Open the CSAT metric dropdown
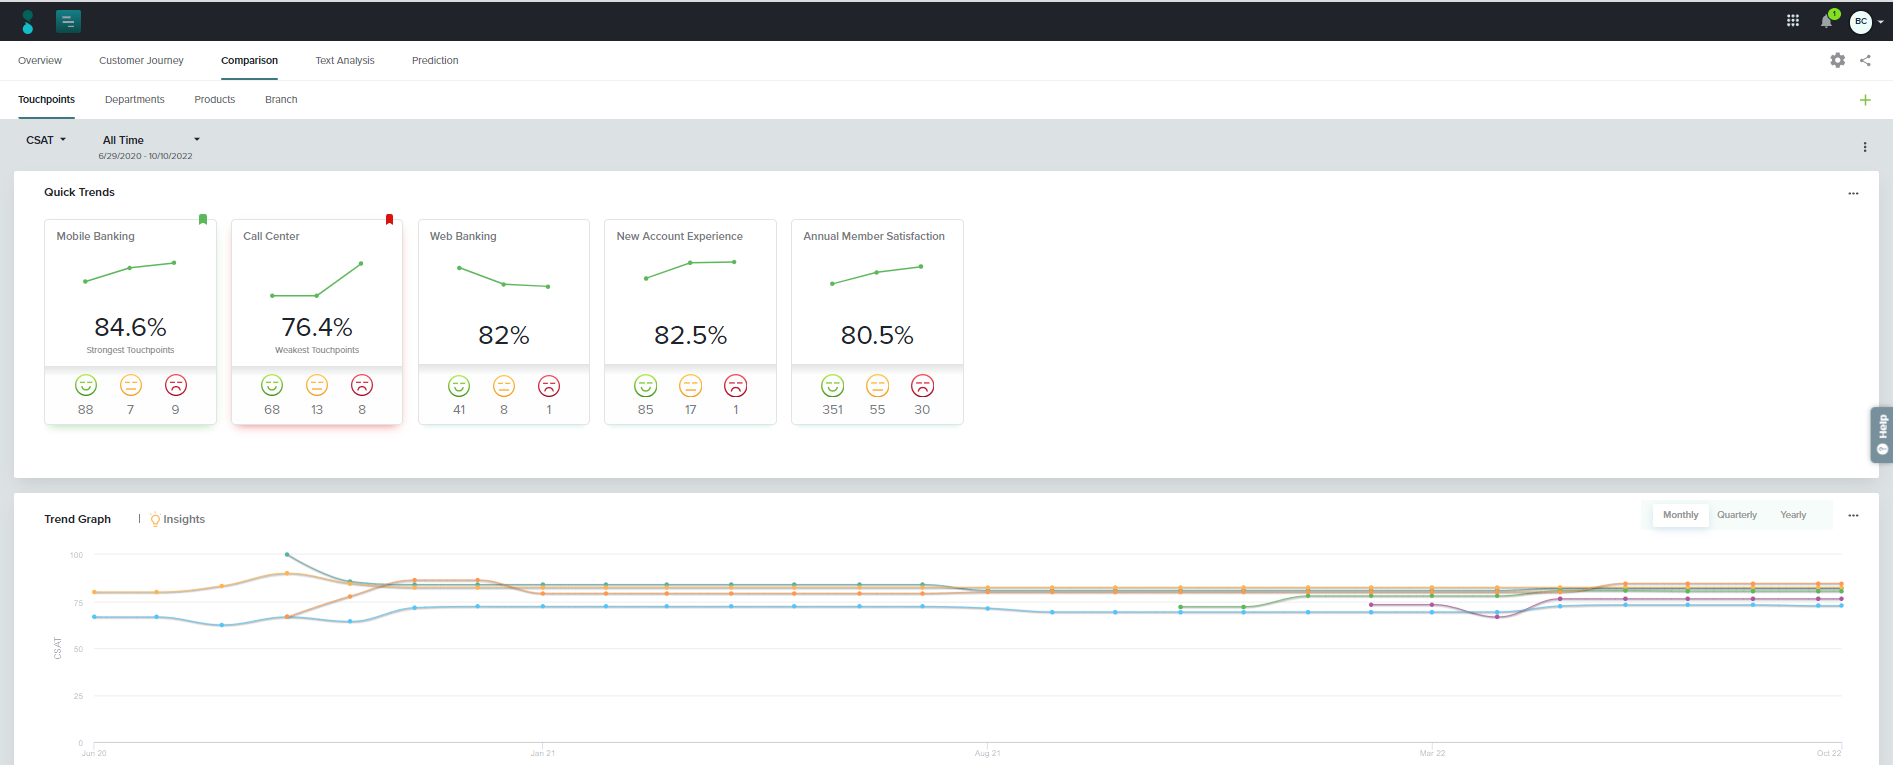The image size is (1894, 766). [46, 140]
